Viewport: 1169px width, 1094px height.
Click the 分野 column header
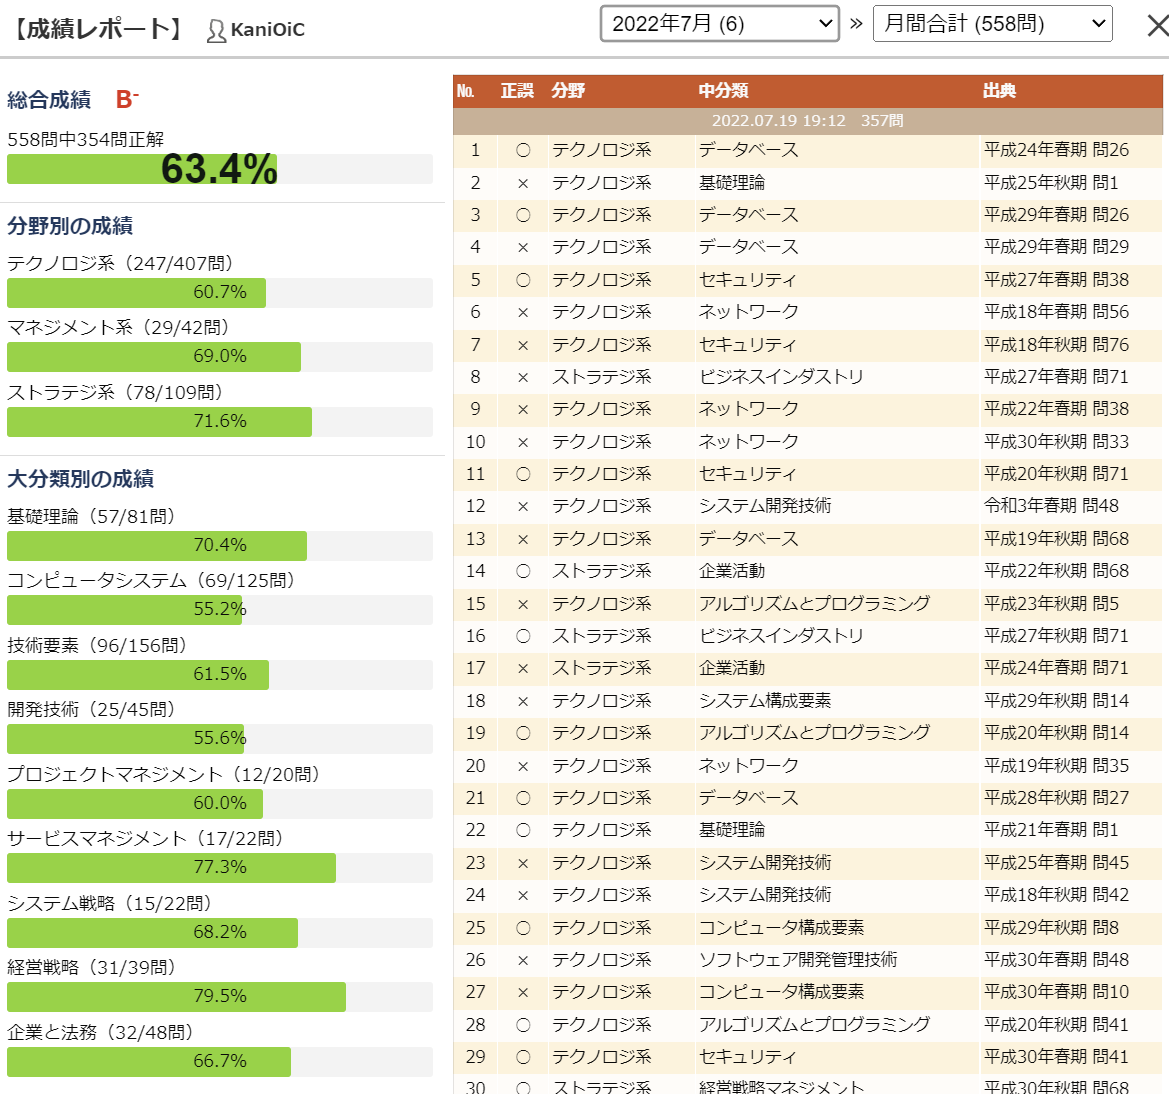click(x=568, y=91)
